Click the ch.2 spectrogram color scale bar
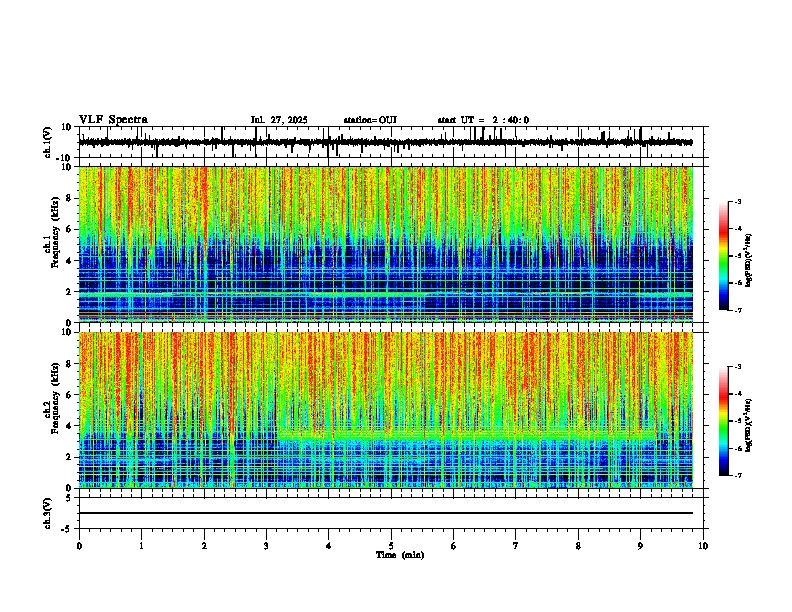 [723, 421]
